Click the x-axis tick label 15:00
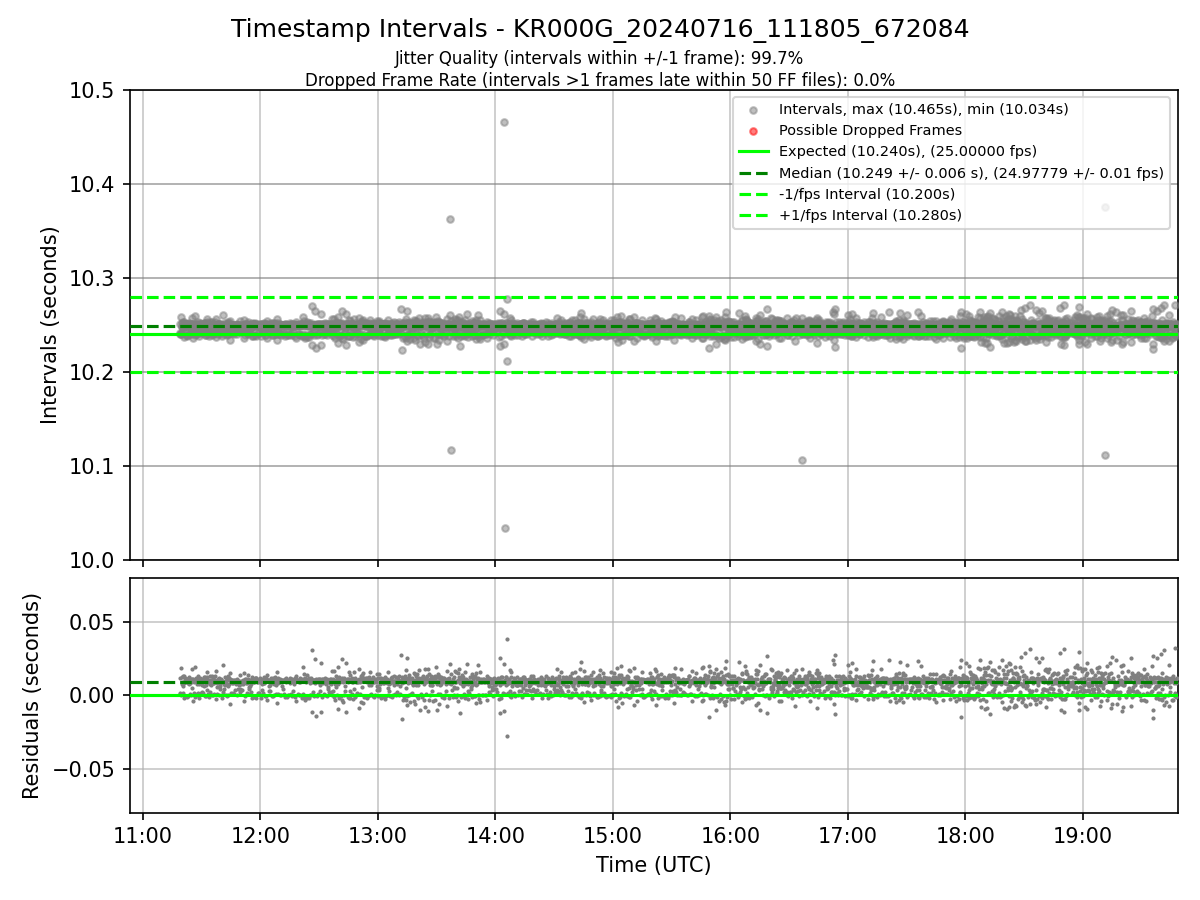Screen dimensions: 1200x900 (613, 836)
